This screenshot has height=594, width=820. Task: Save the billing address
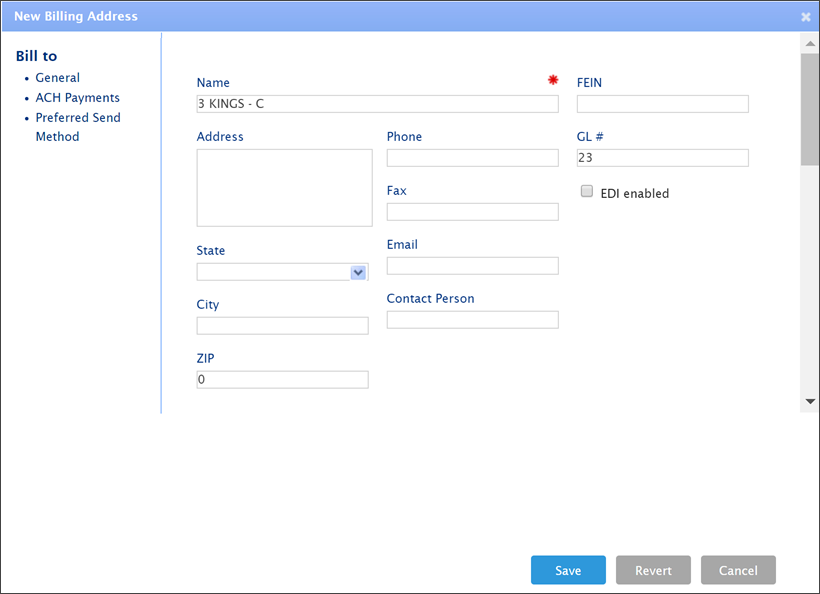(568, 570)
